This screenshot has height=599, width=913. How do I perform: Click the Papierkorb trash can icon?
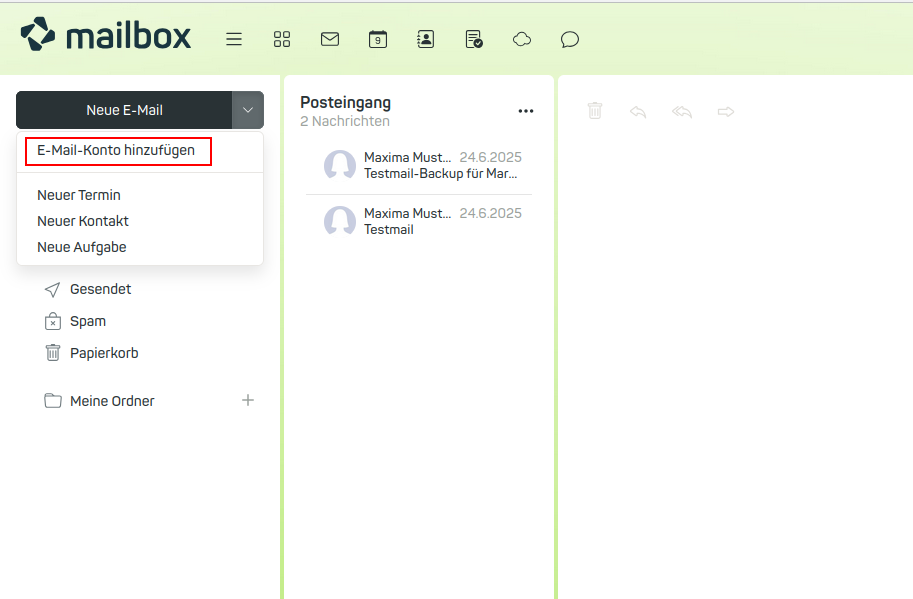click(x=52, y=353)
